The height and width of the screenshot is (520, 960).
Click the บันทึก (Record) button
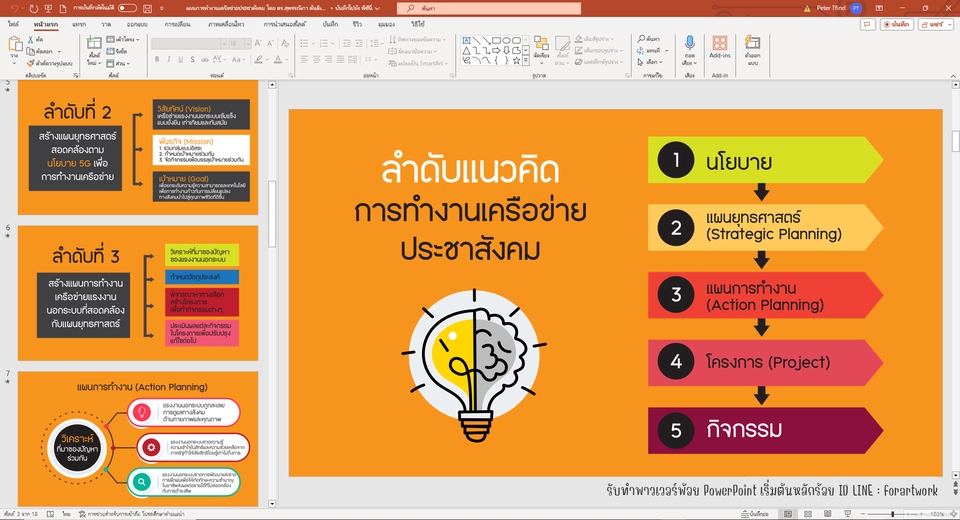click(897, 24)
